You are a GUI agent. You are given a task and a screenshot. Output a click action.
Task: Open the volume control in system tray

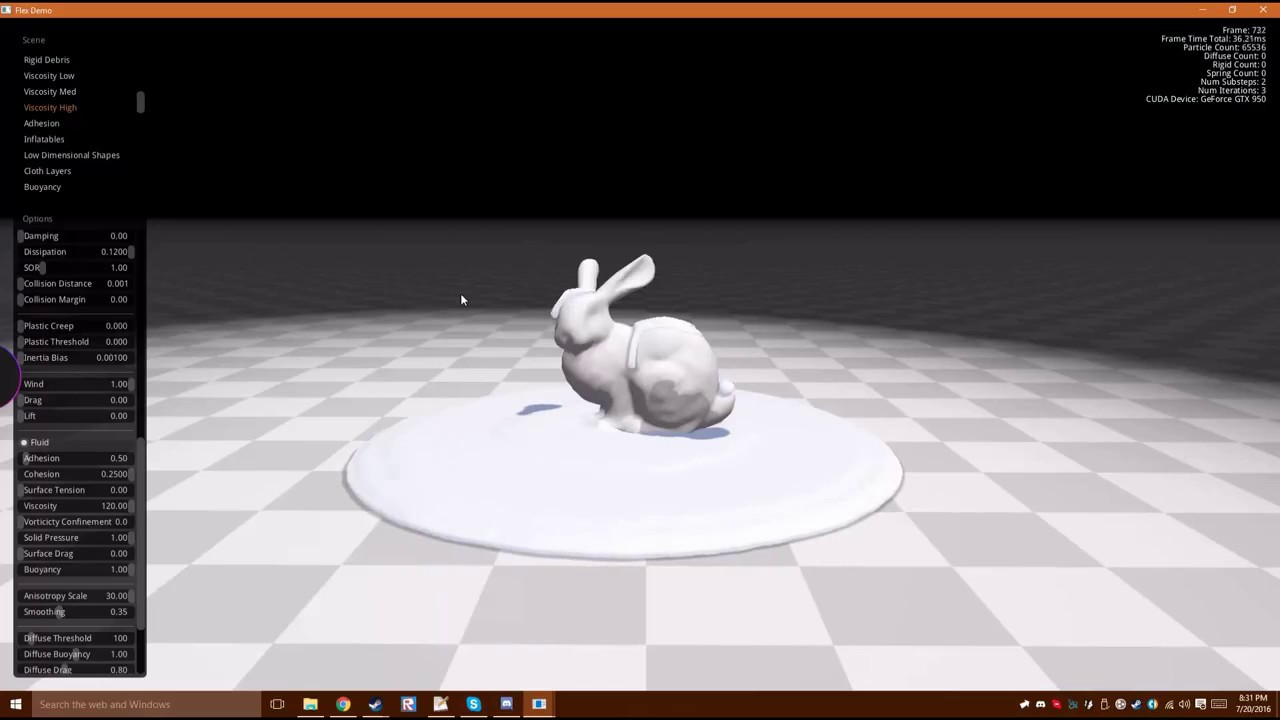[x=1184, y=704]
